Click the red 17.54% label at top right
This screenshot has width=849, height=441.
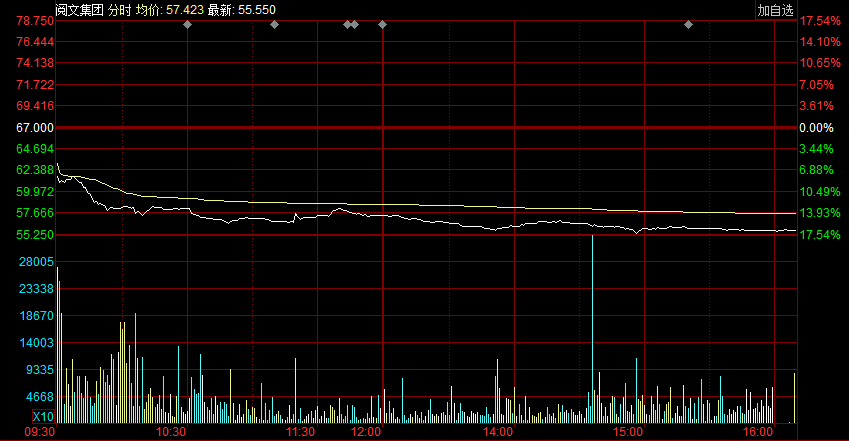point(820,21)
